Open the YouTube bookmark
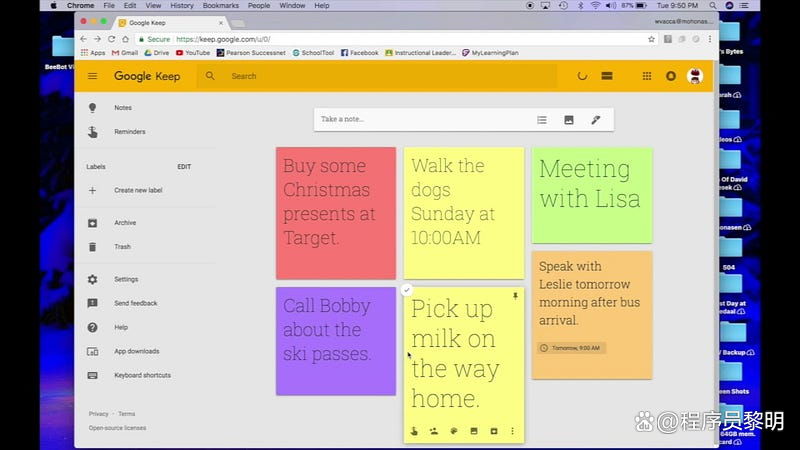This screenshot has height=450, width=800. pyautogui.click(x=193, y=53)
